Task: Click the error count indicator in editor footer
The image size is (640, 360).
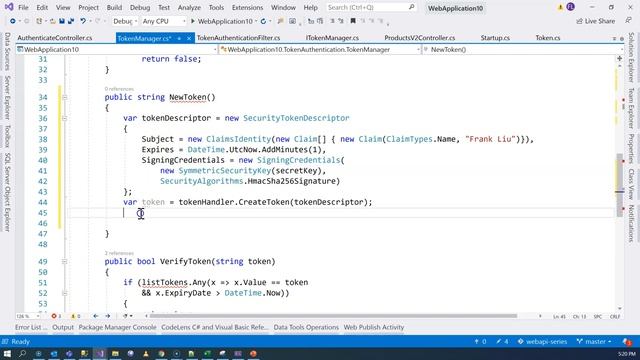Action: 56,316
